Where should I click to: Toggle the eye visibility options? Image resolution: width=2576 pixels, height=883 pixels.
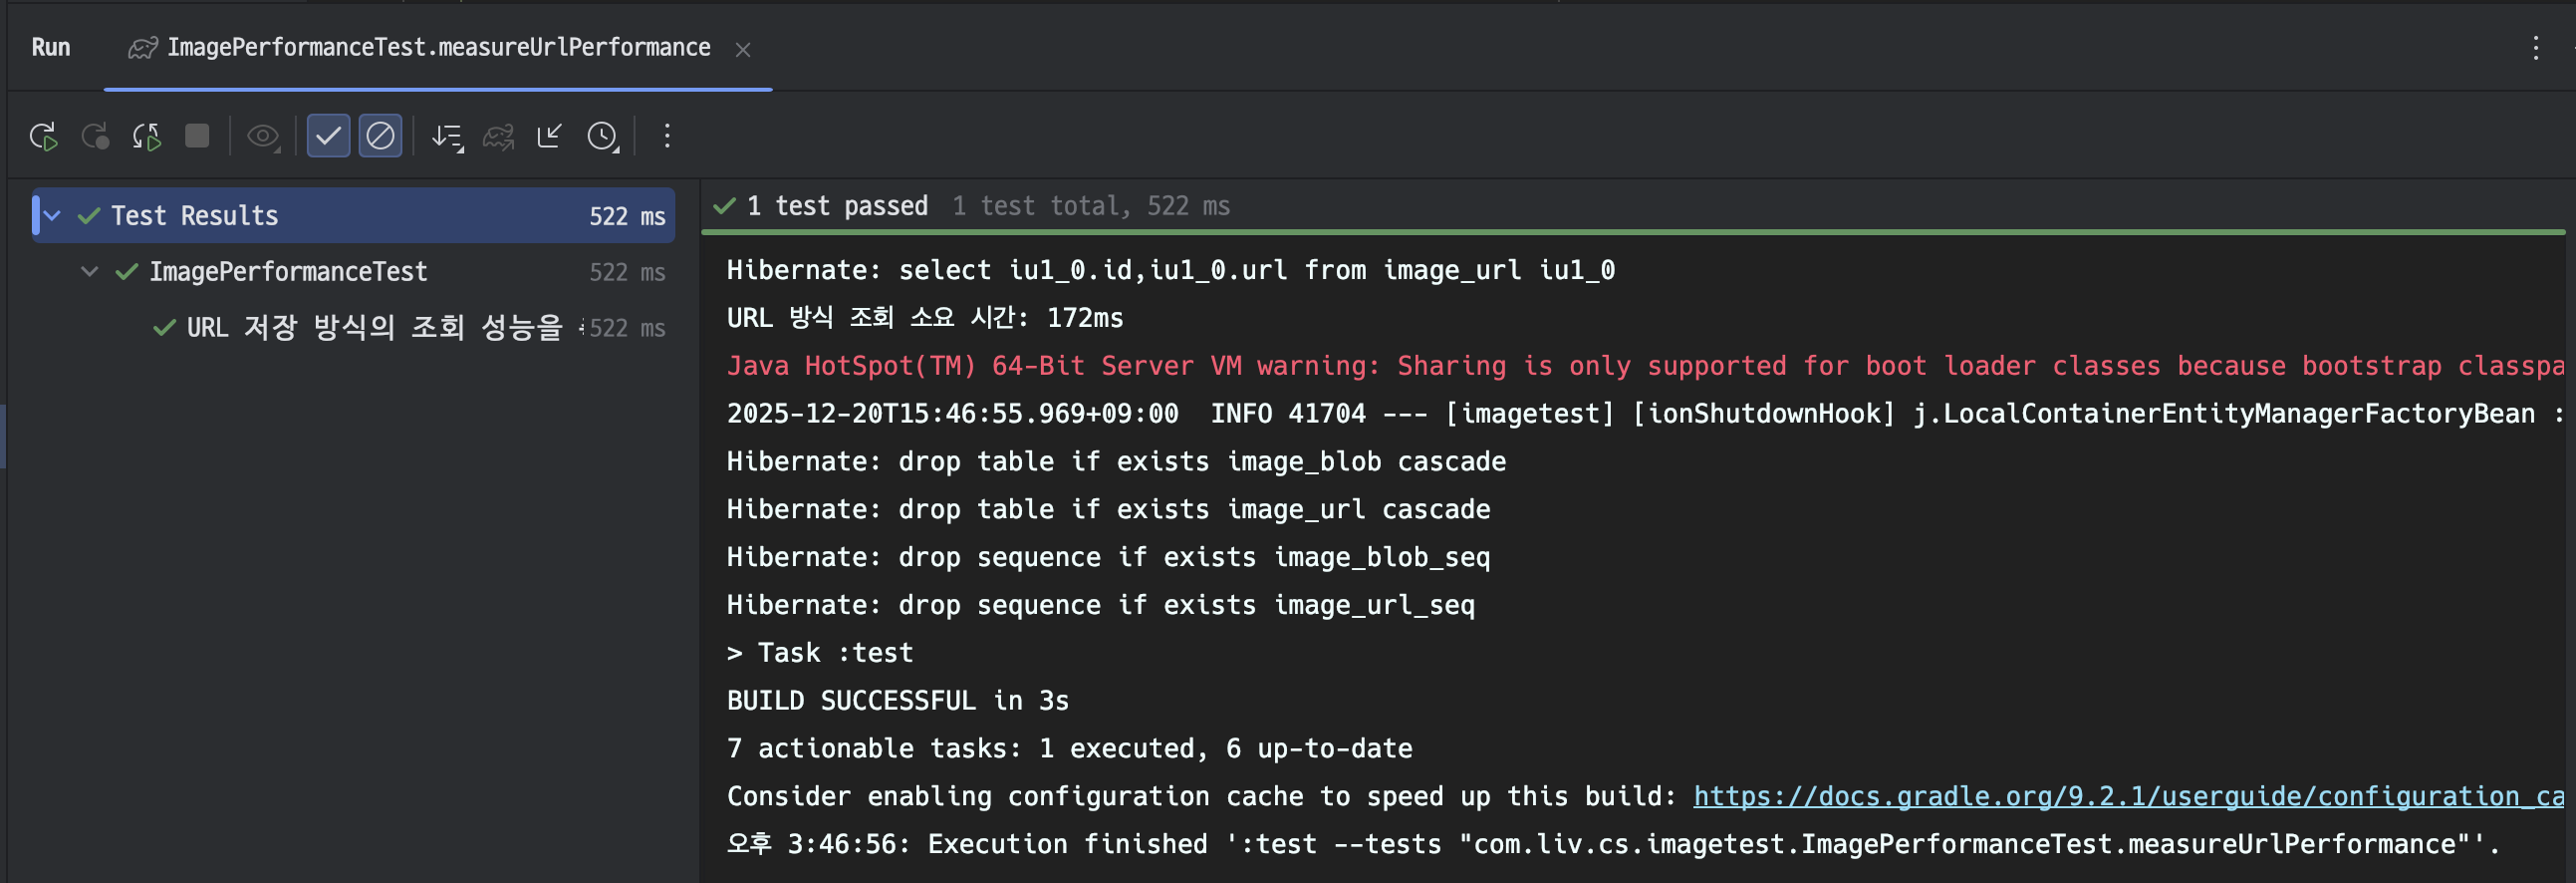click(263, 136)
